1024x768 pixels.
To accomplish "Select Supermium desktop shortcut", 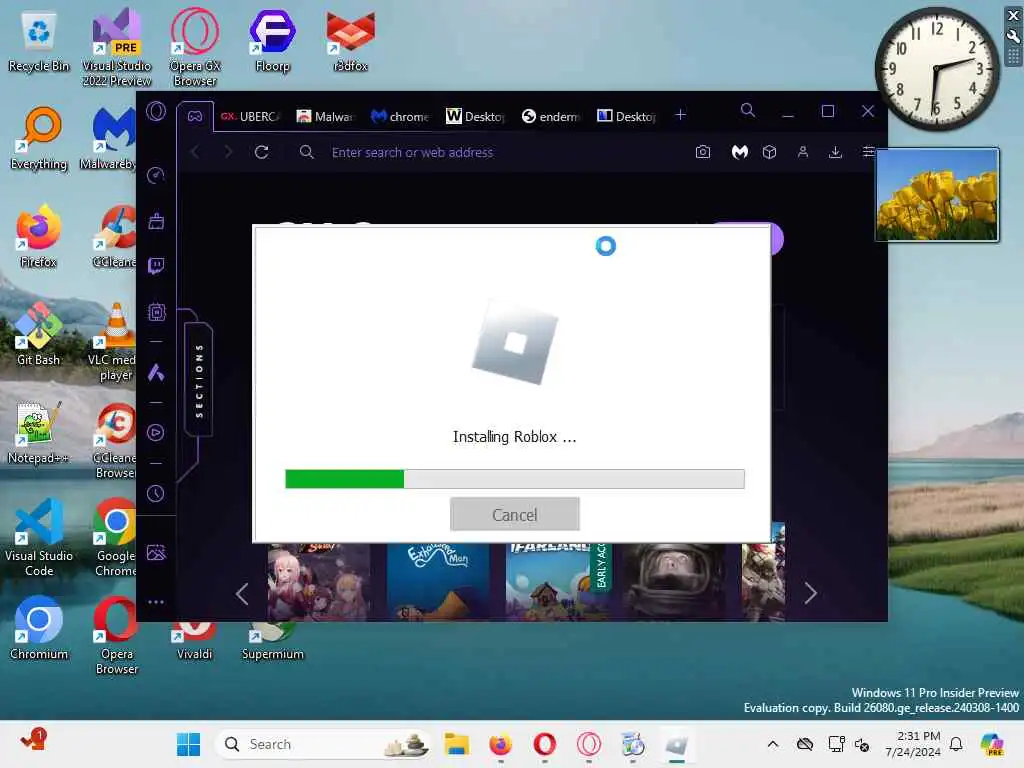I will [x=272, y=642].
